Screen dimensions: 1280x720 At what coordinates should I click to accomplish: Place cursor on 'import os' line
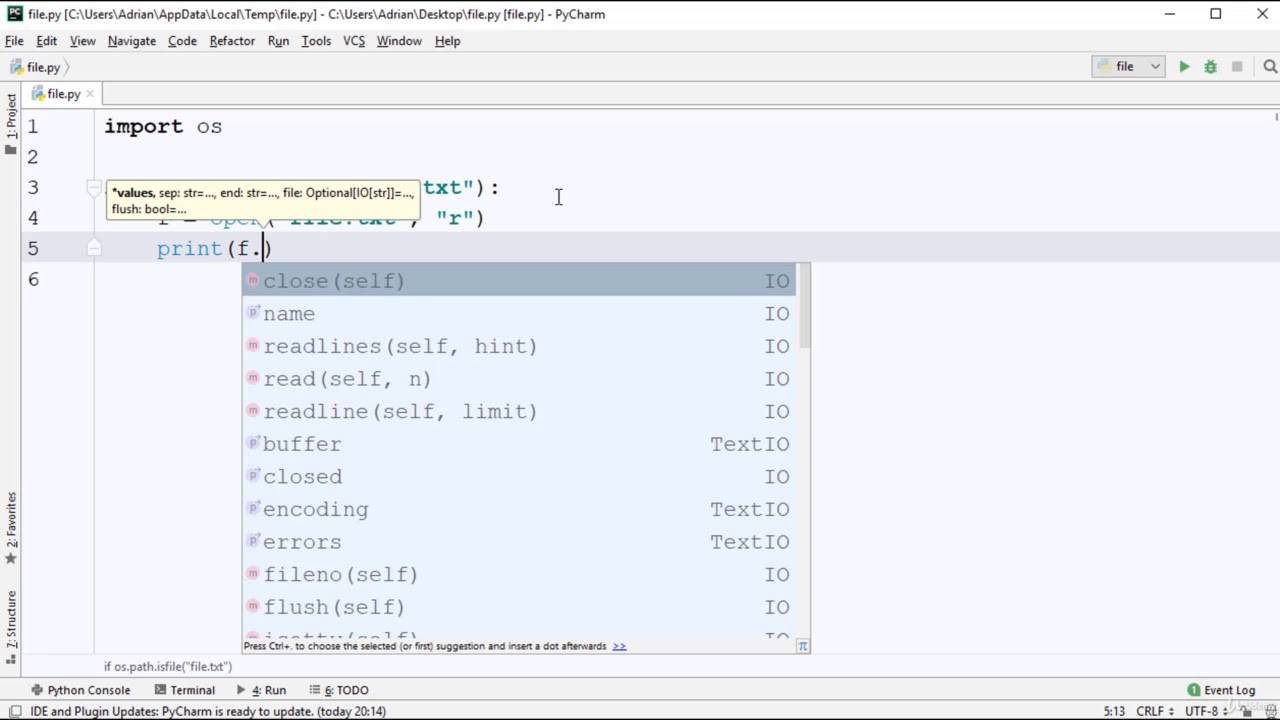pos(163,126)
